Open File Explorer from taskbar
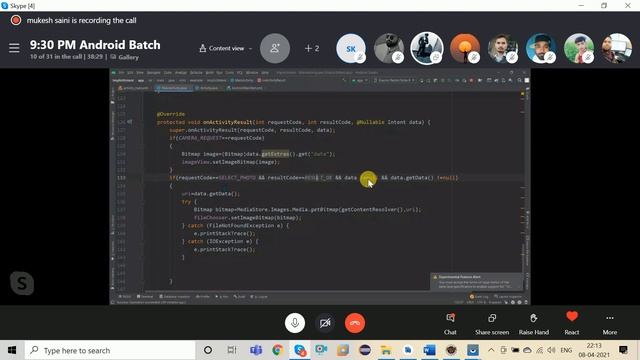Image resolution: width=640 pixels, height=360 pixels. pos(386,350)
